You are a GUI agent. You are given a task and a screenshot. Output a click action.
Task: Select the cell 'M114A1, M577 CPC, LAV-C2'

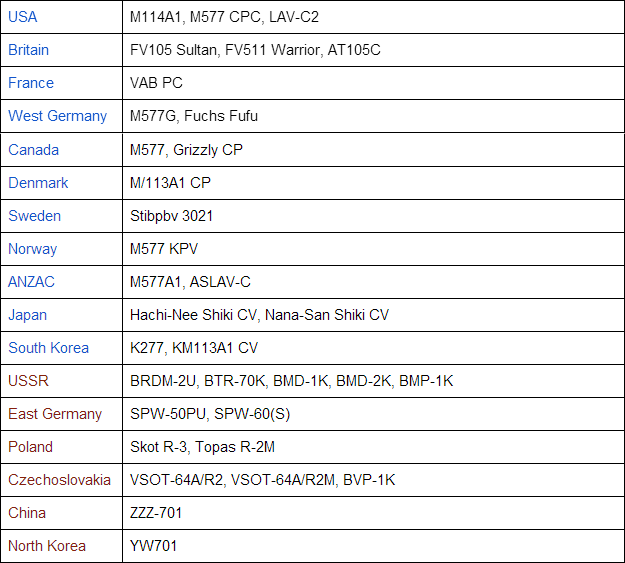[x=373, y=17]
